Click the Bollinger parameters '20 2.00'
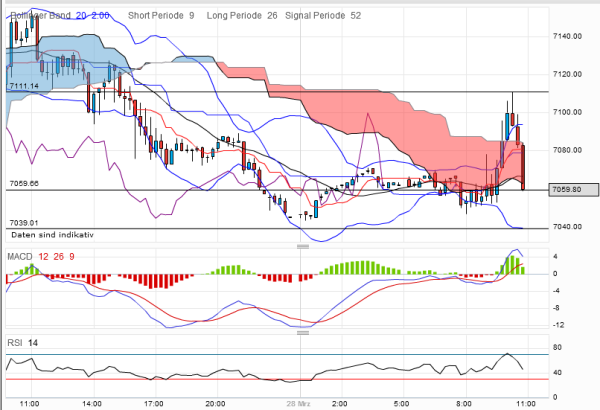The image size is (600, 410). (x=93, y=16)
